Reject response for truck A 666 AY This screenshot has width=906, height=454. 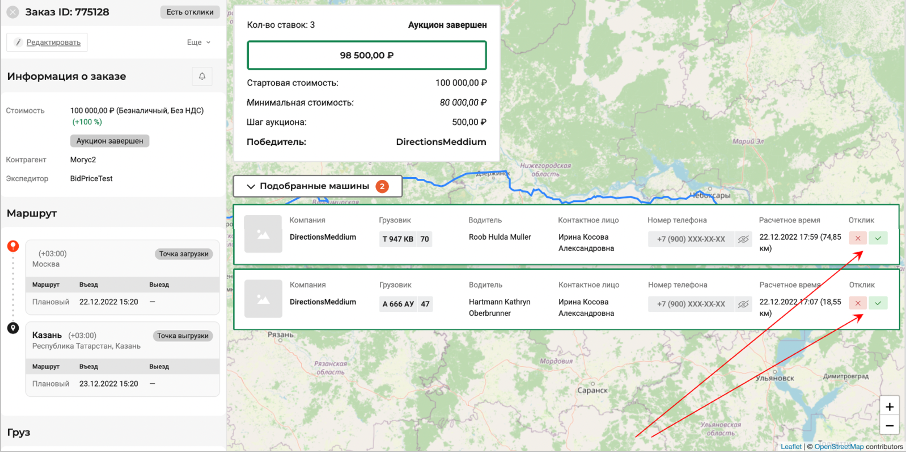click(858, 302)
